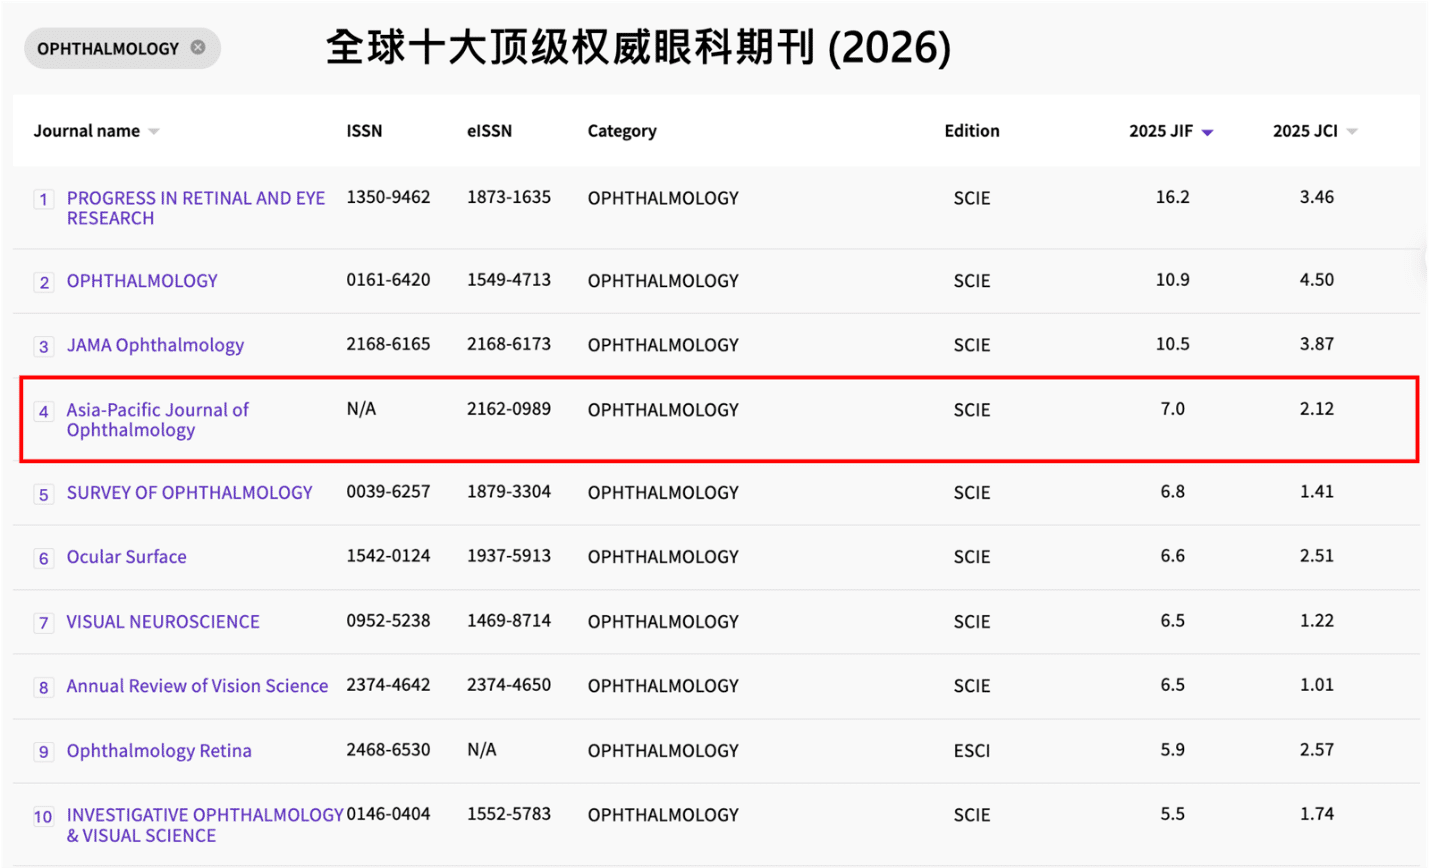
Task: Select eISSN 1873-1635 cell
Action: (x=509, y=197)
